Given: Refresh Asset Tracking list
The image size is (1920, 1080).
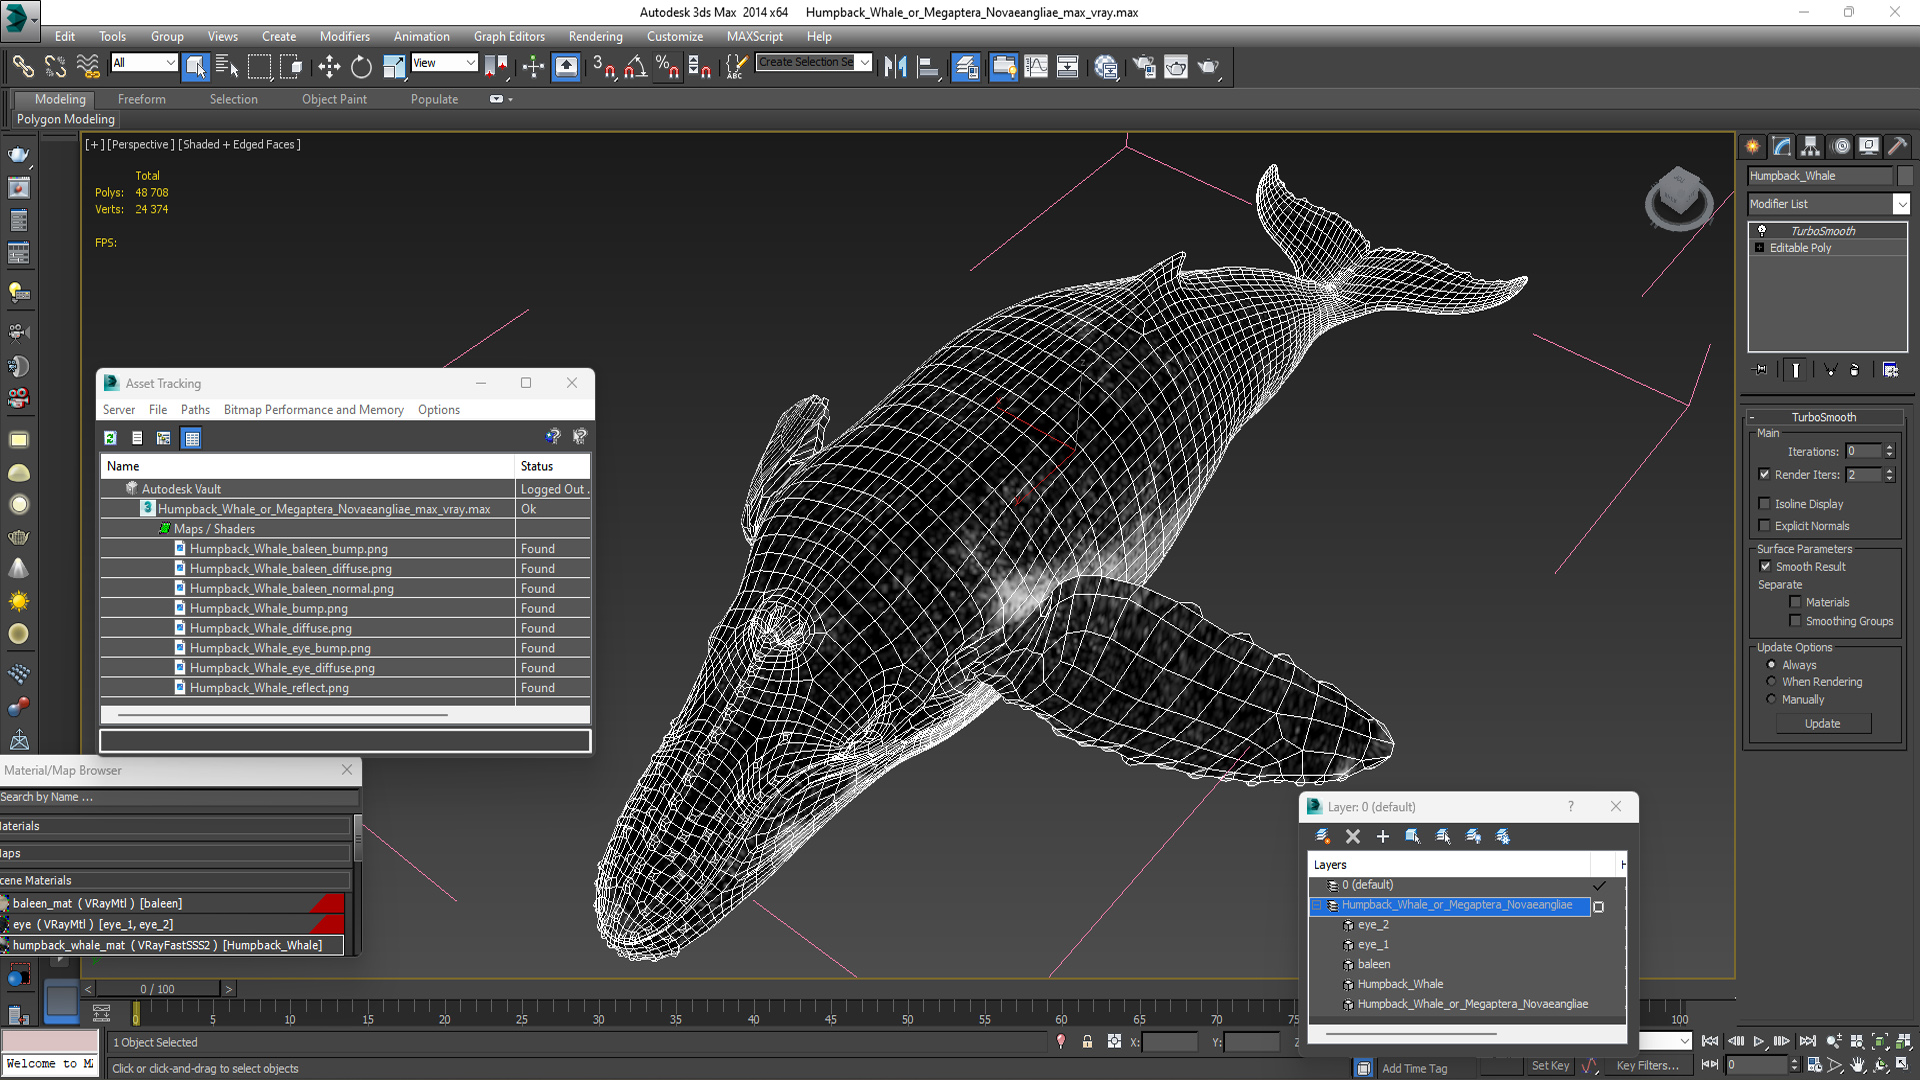Looking at the screenshot, I should [x=110, y=438].
